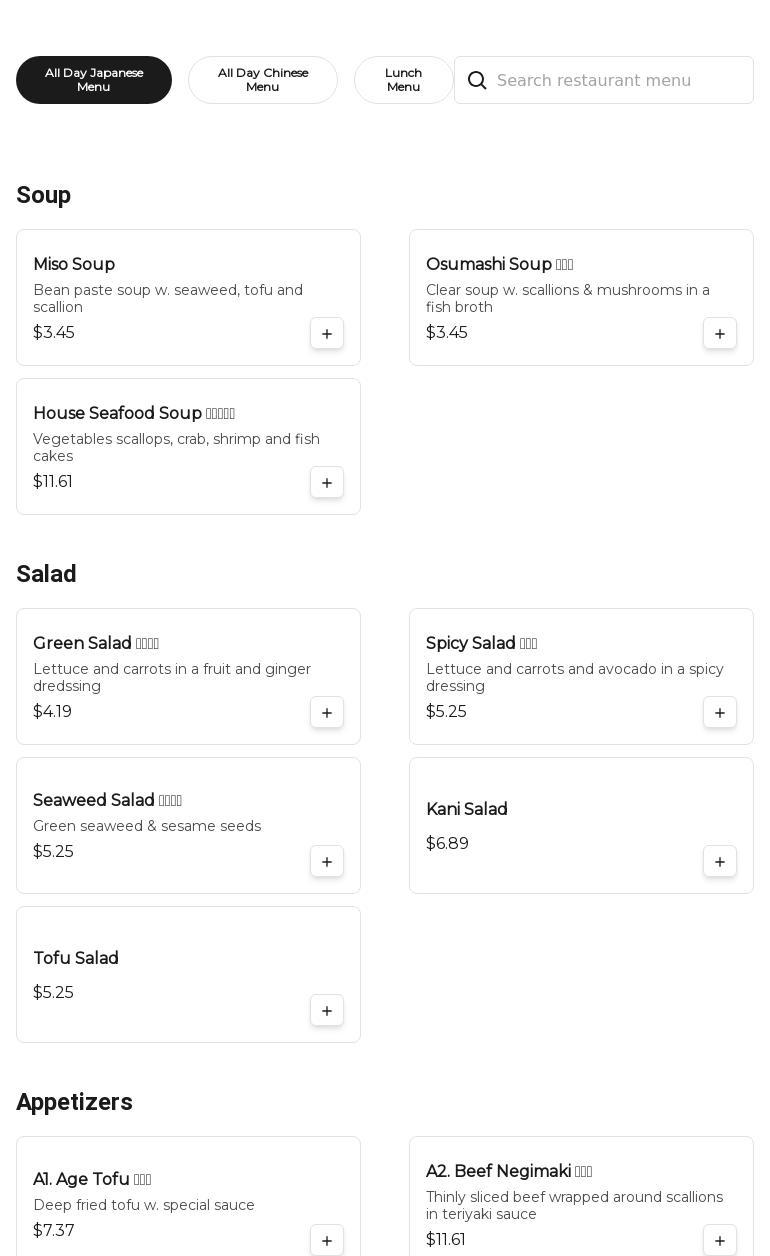Screen dimensions: 770x1256
Task: Add A2. Beef Negimaki to order
Action: tap(720, 1240)
